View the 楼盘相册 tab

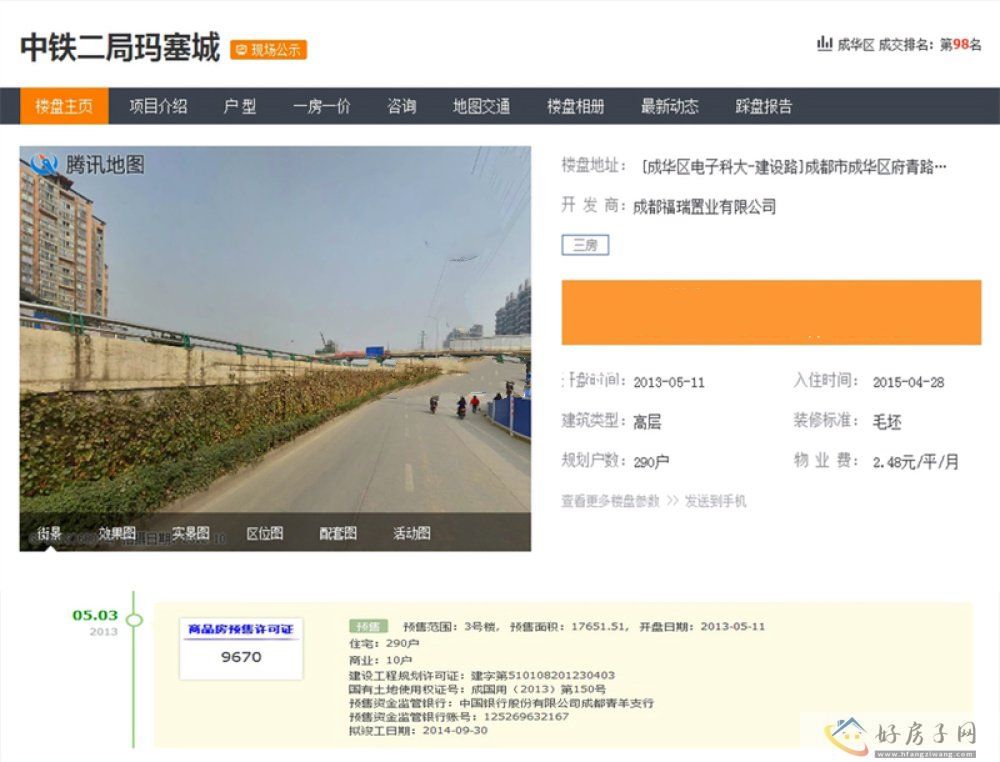pos(575,107)
